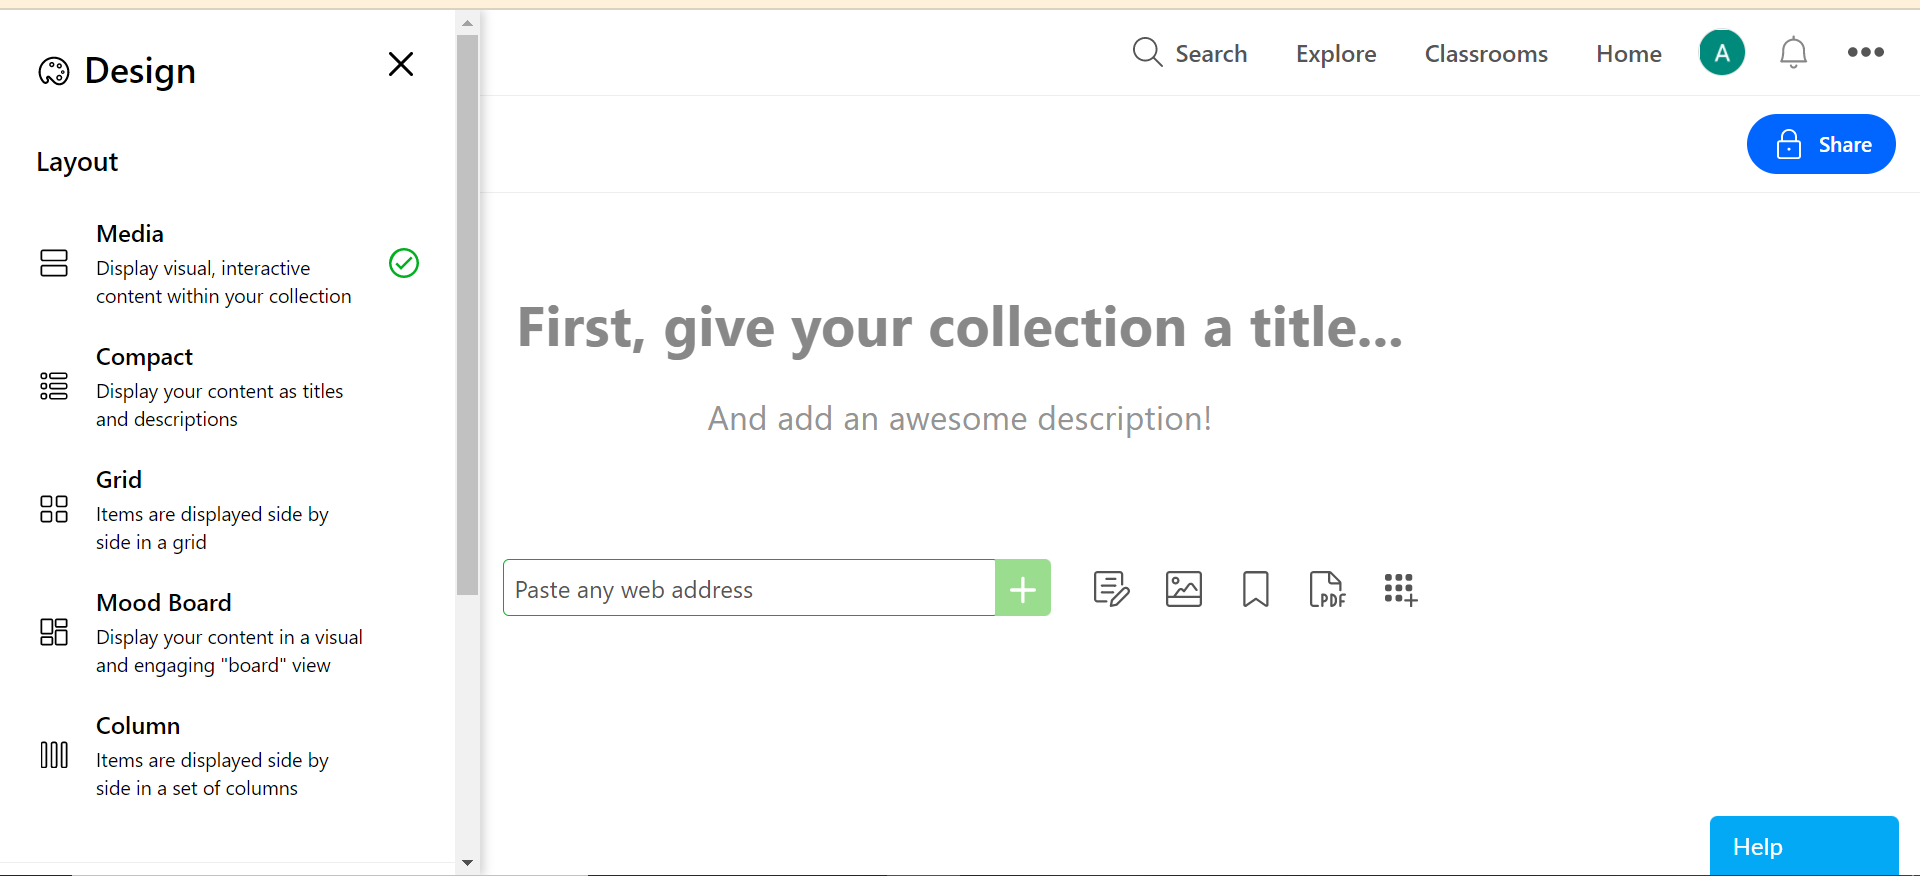Choose the Grid layout
The height and width of the screenshot is (876, 1920).
pos(228,510)
